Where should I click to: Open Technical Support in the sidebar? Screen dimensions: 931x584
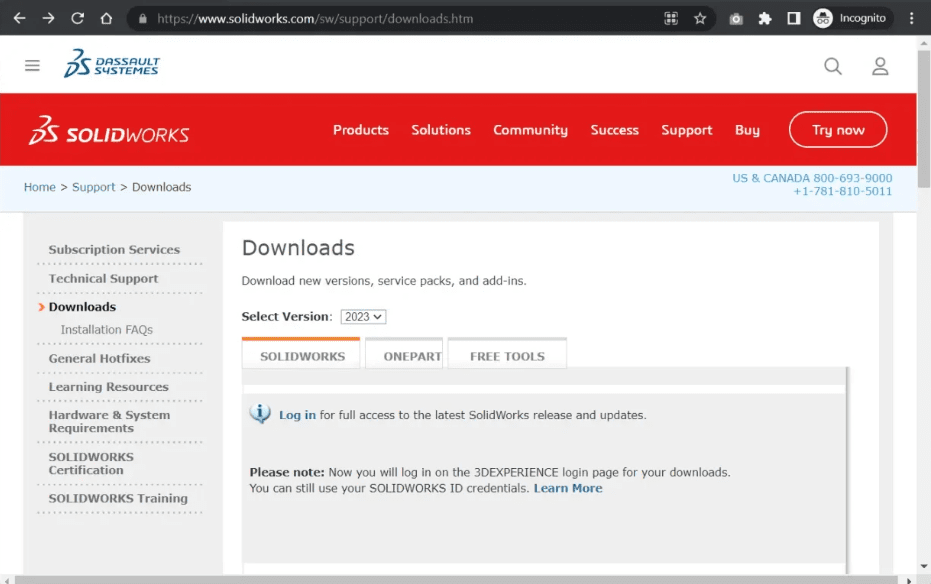(x=103, y=278)
